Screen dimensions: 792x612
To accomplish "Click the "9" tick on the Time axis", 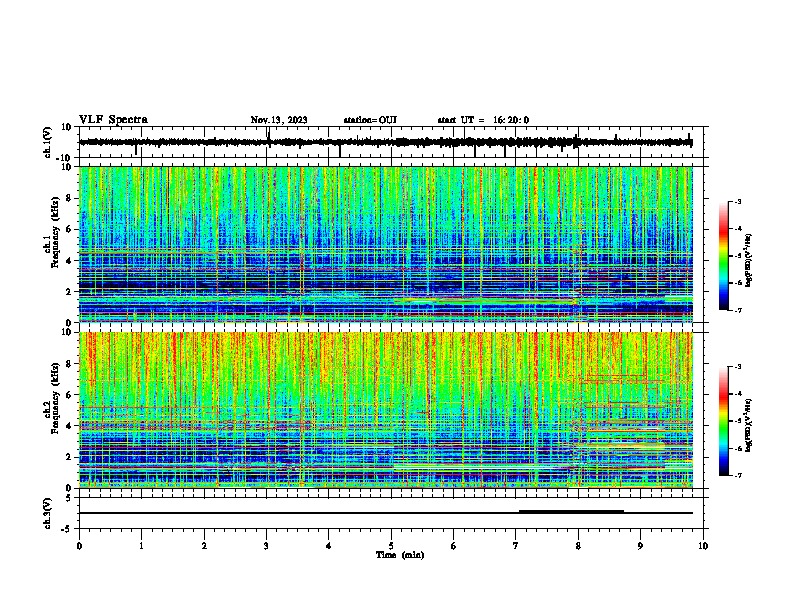I will pyautogui.click(x=640, y=546).
